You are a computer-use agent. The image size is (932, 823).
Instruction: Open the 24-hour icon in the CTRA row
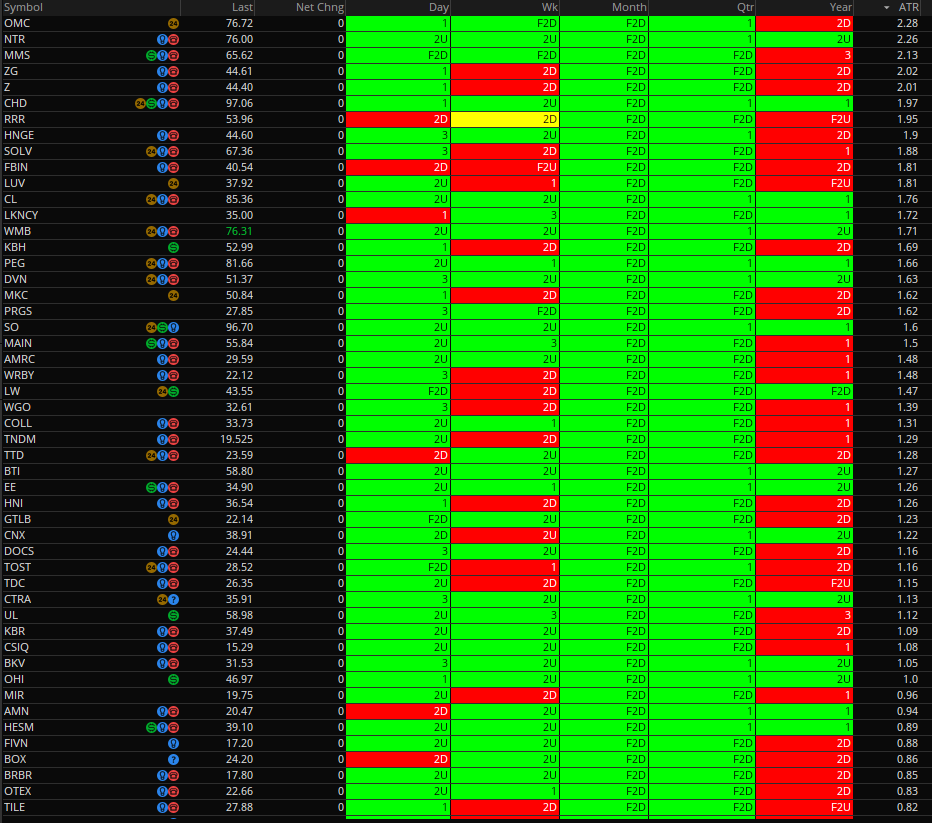(162, 600)
